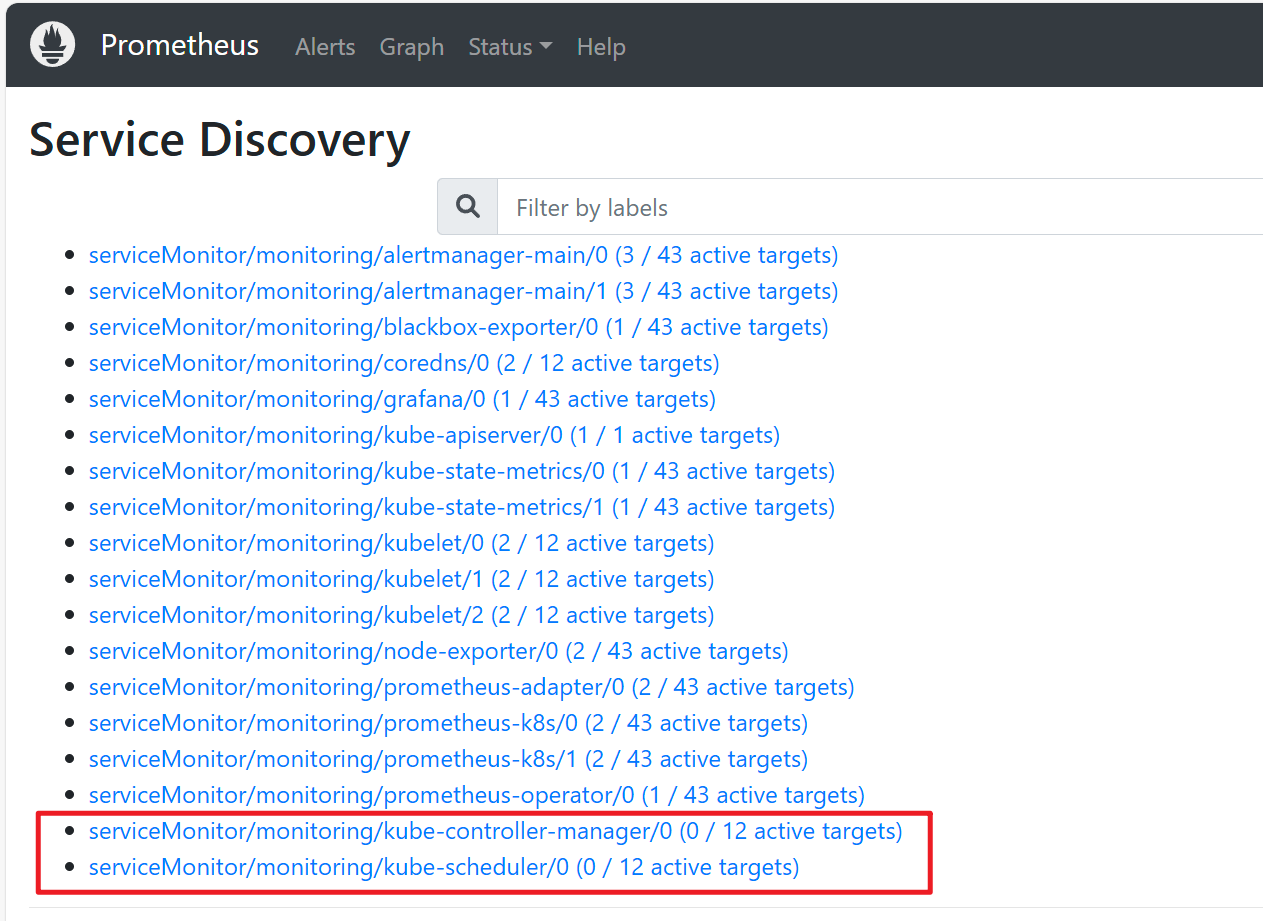Click the Prometheus torch logo icon
Viewport: 1263px width, 921px height.
[53, 46]
